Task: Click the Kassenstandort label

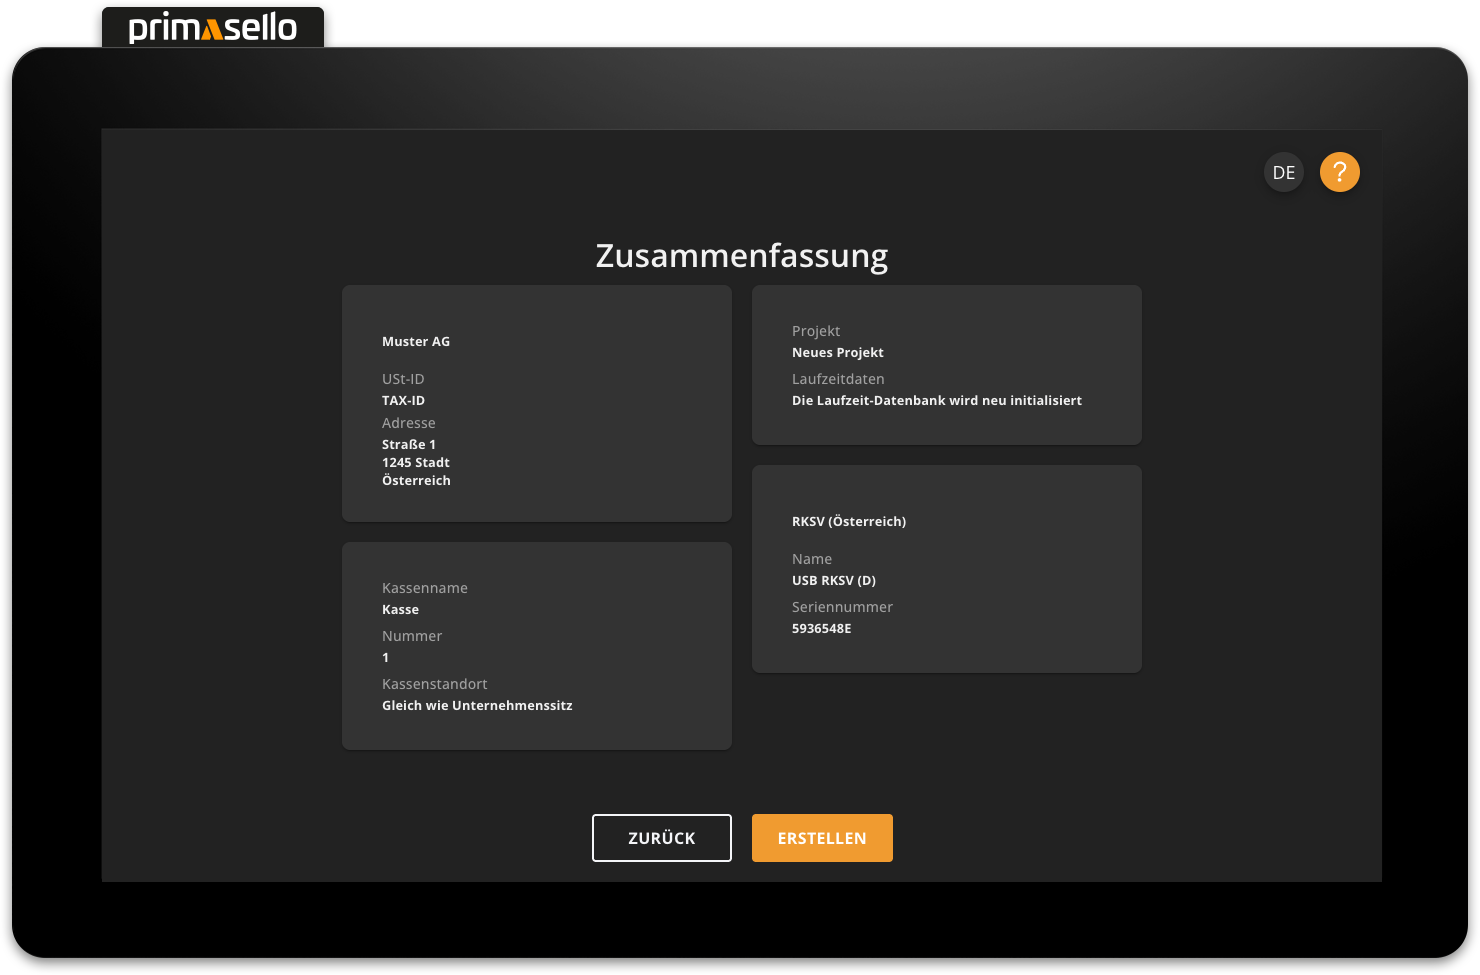Action: (x=434, y=684)
